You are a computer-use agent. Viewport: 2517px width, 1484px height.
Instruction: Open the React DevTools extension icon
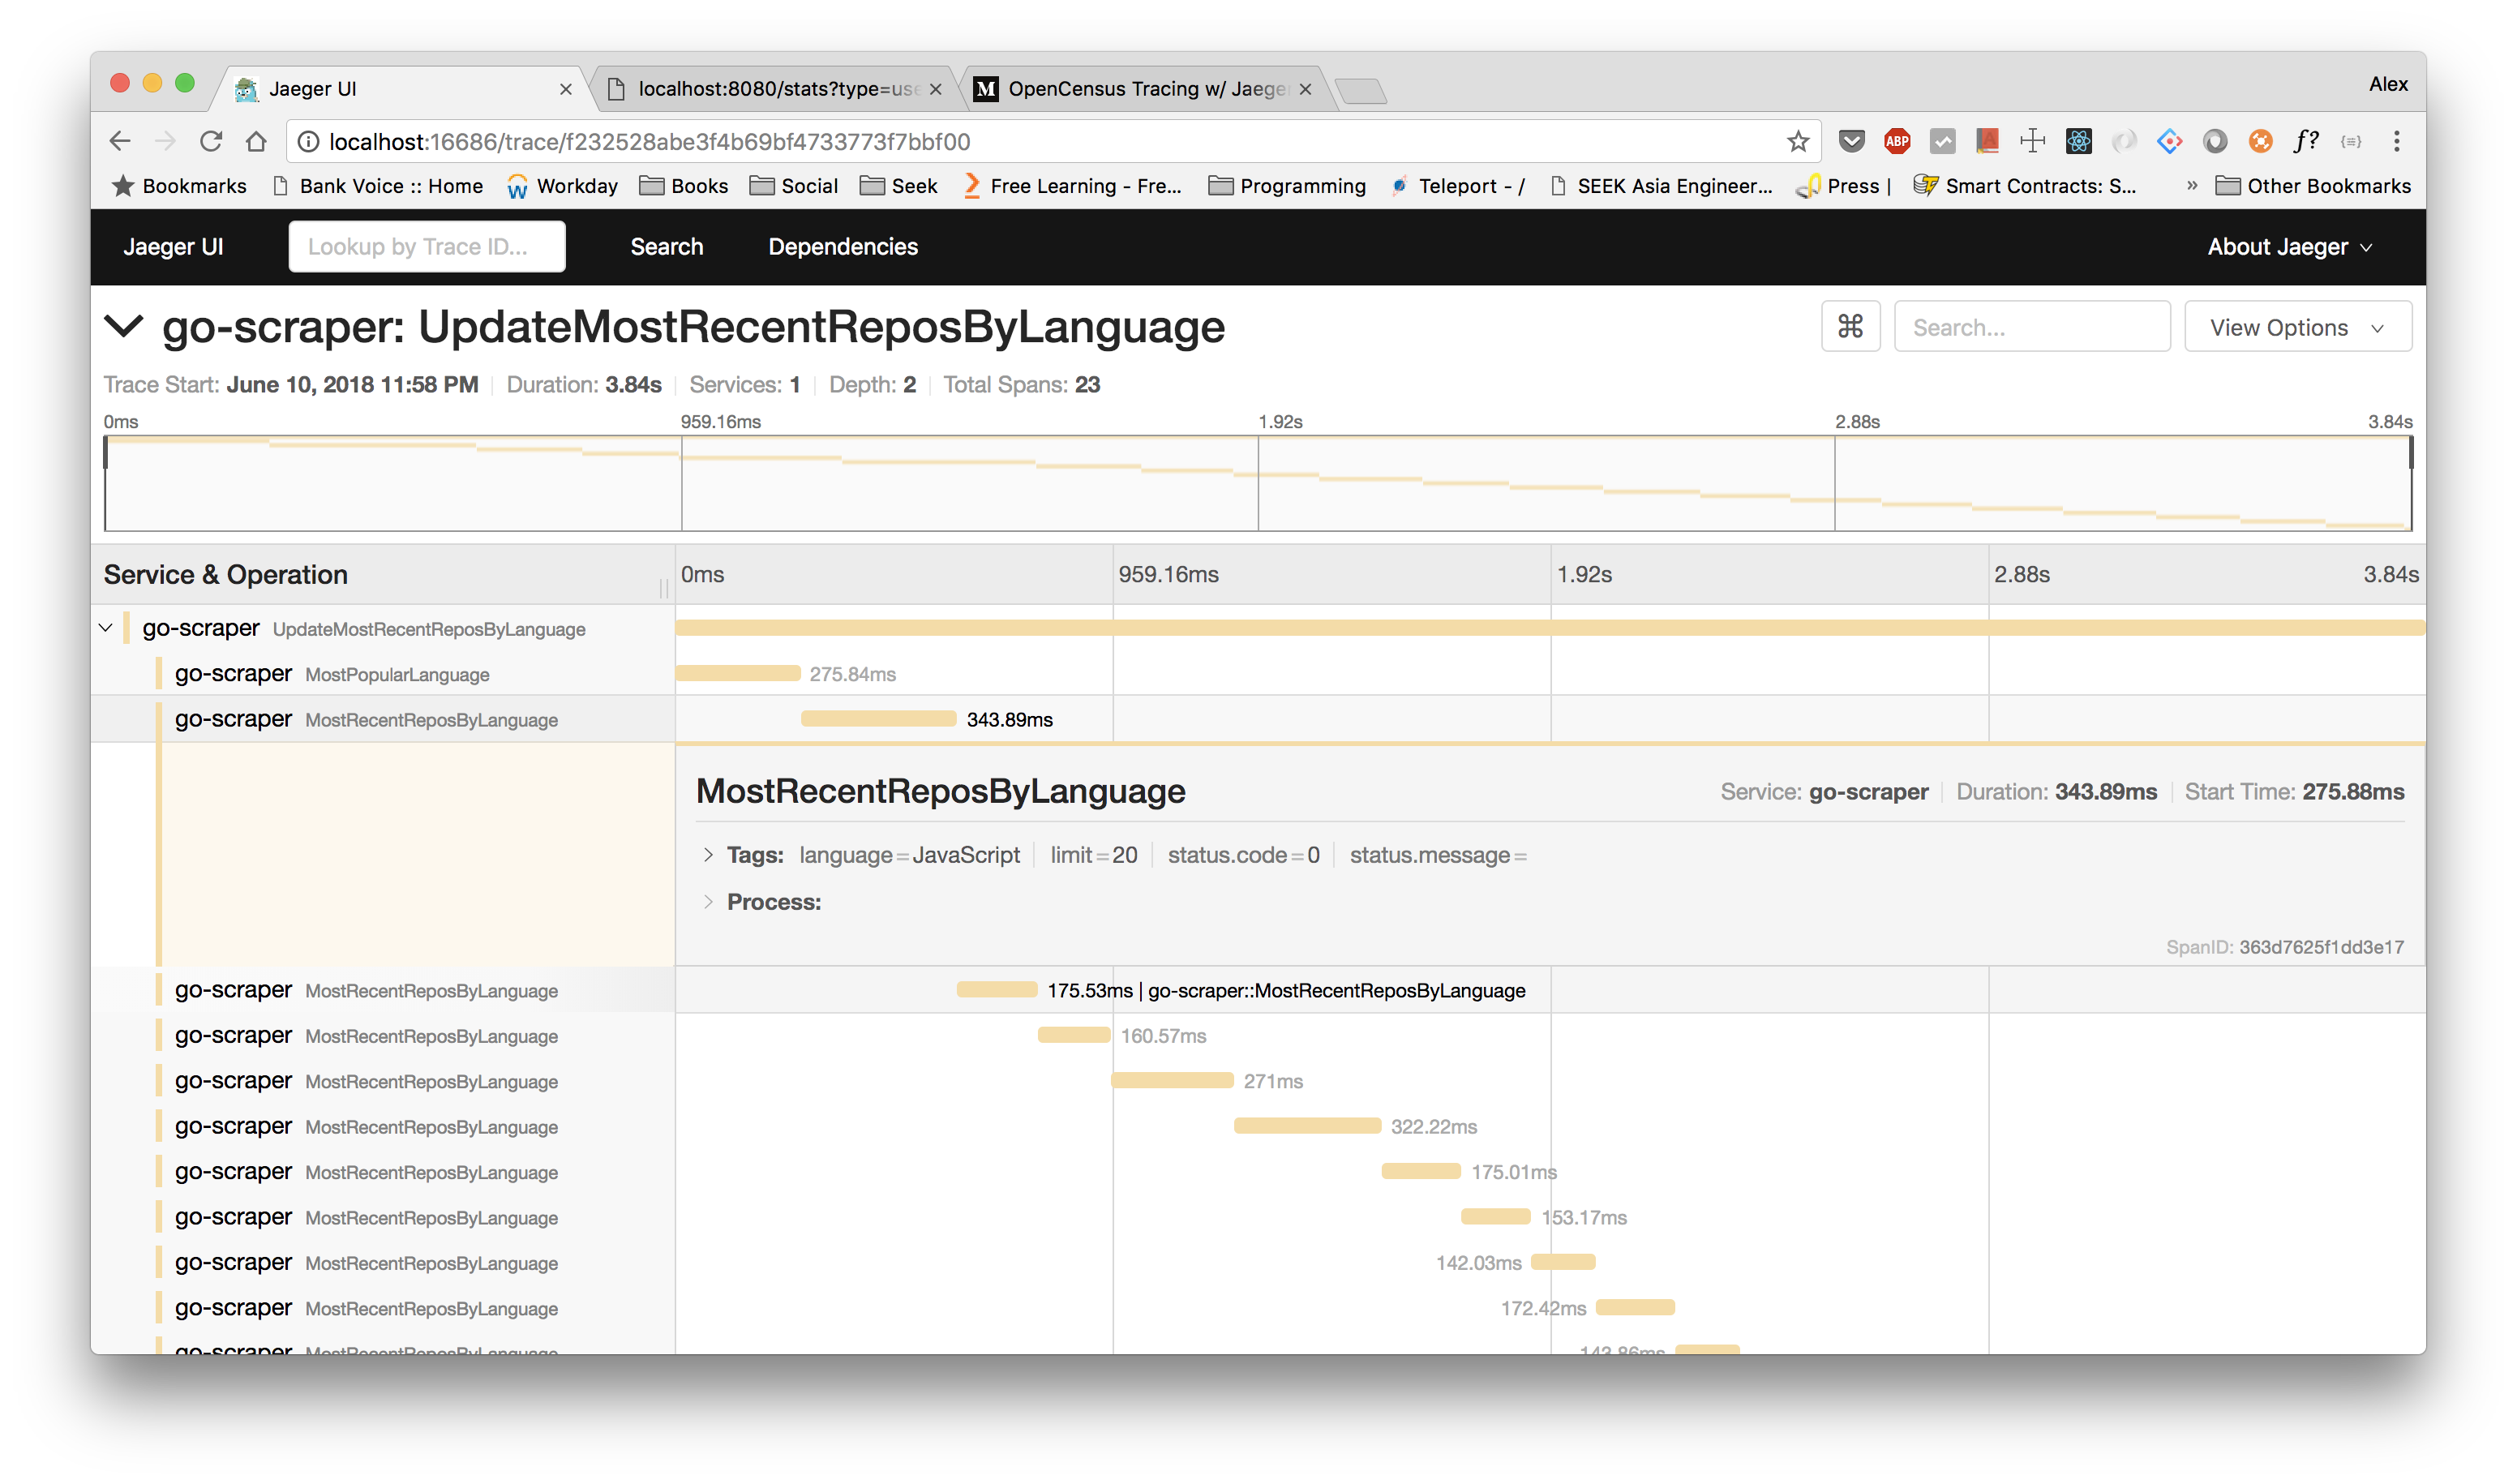click(2079, 142)
